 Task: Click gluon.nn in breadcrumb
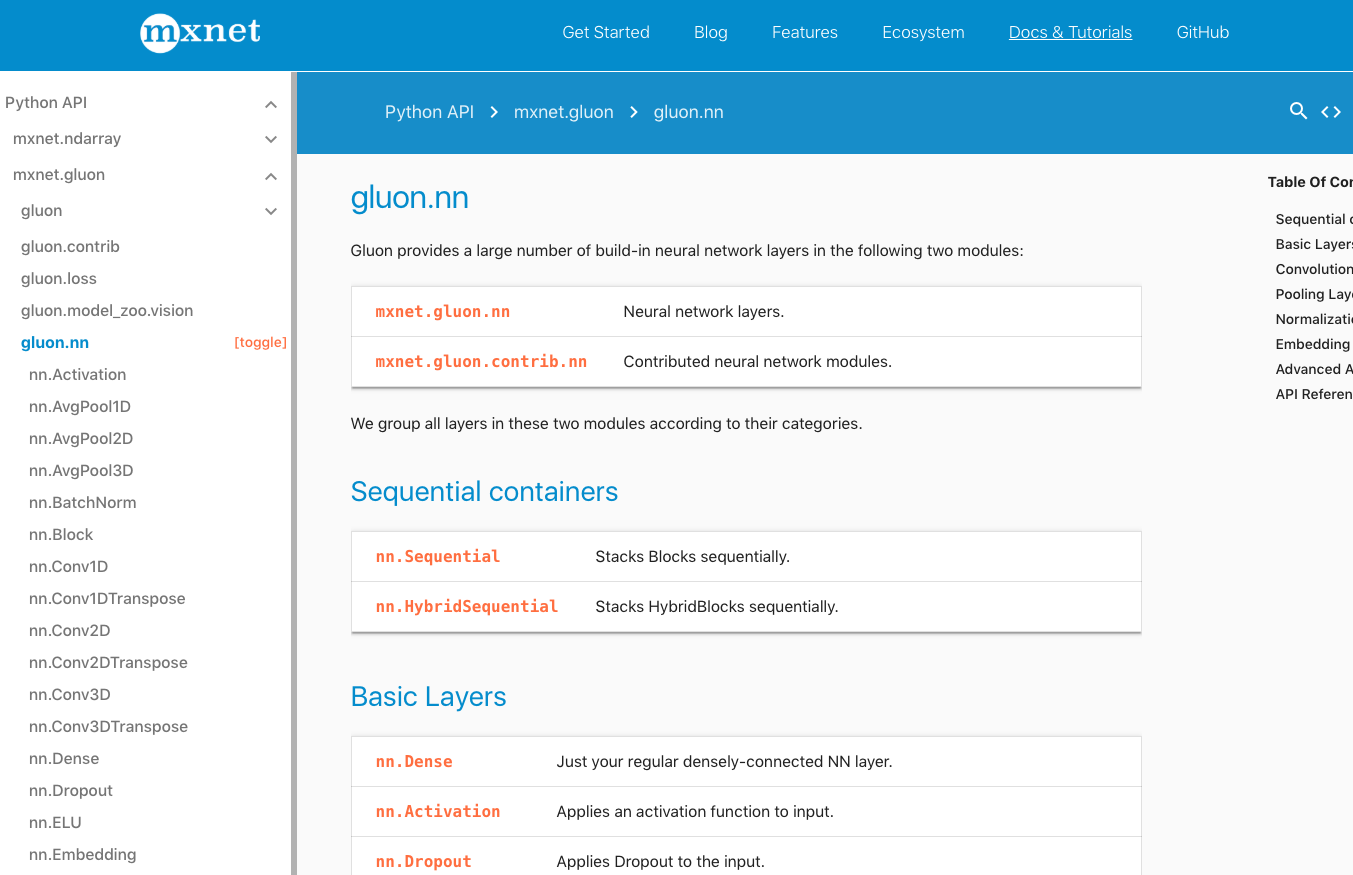pyautogui.click(x=689, y=112)
